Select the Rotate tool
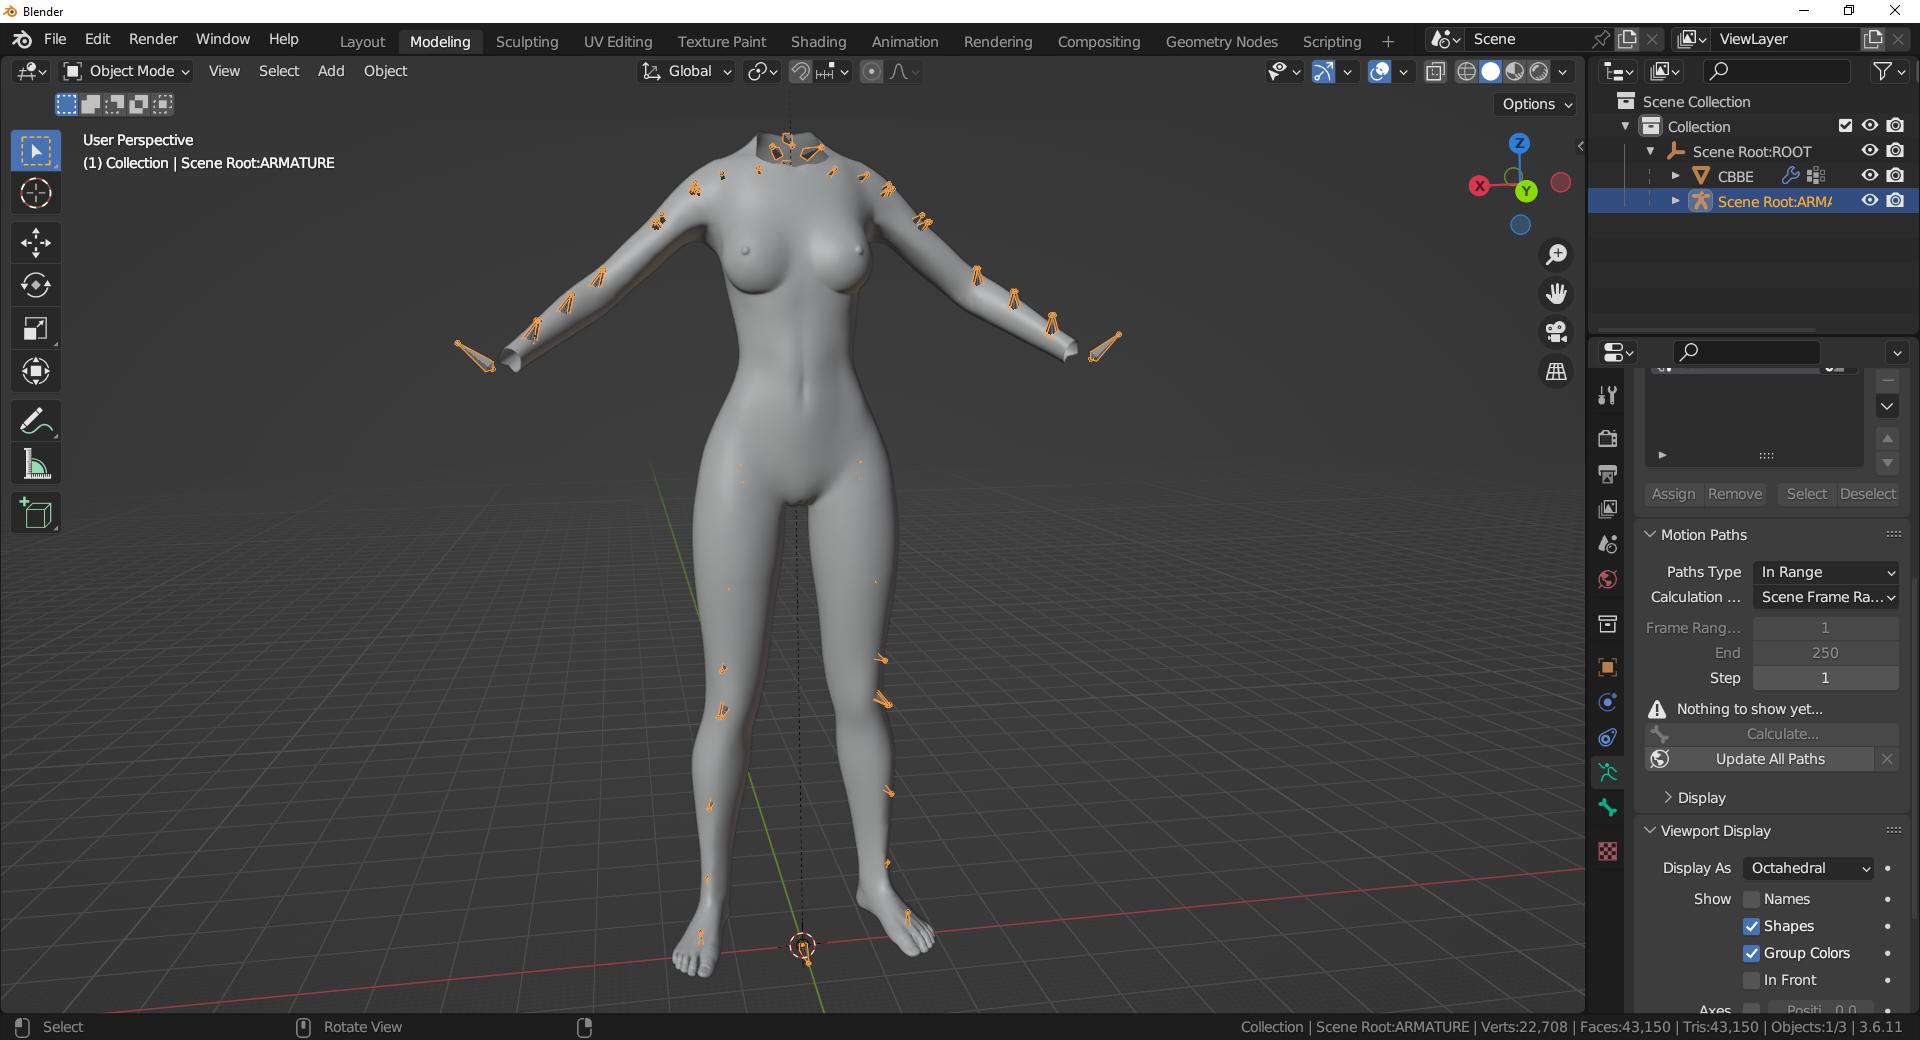This screenshot has width=1920, height=1040. [36, 286]
